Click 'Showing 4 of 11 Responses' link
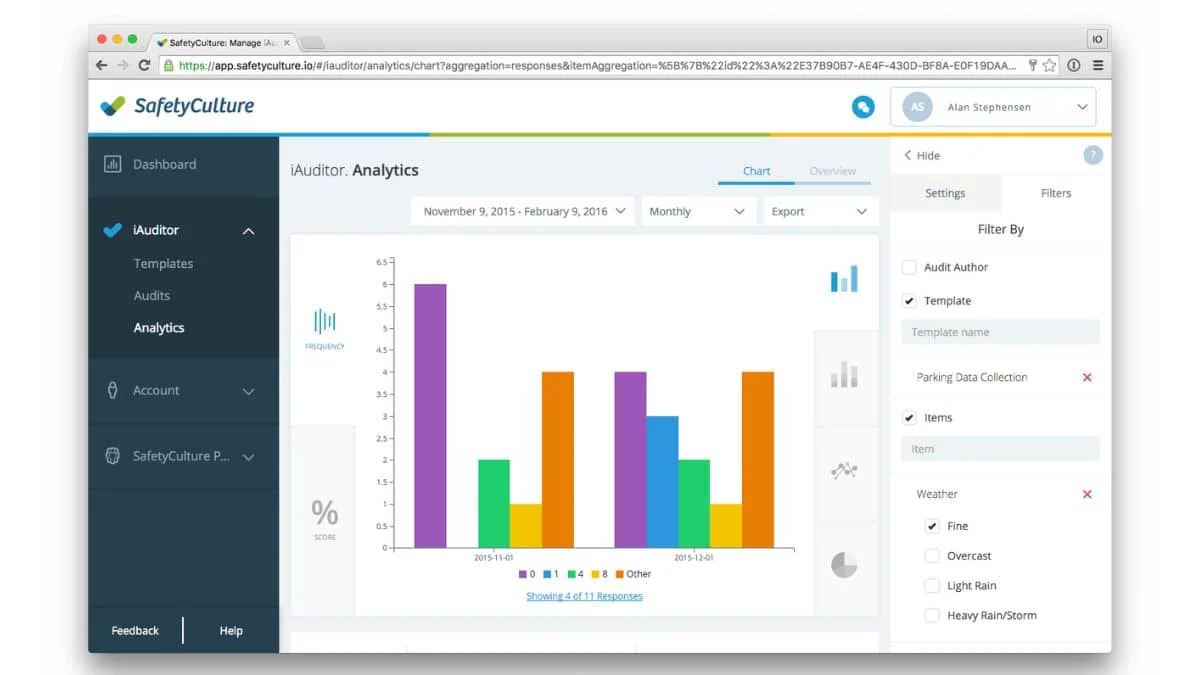 pos(584,596)
